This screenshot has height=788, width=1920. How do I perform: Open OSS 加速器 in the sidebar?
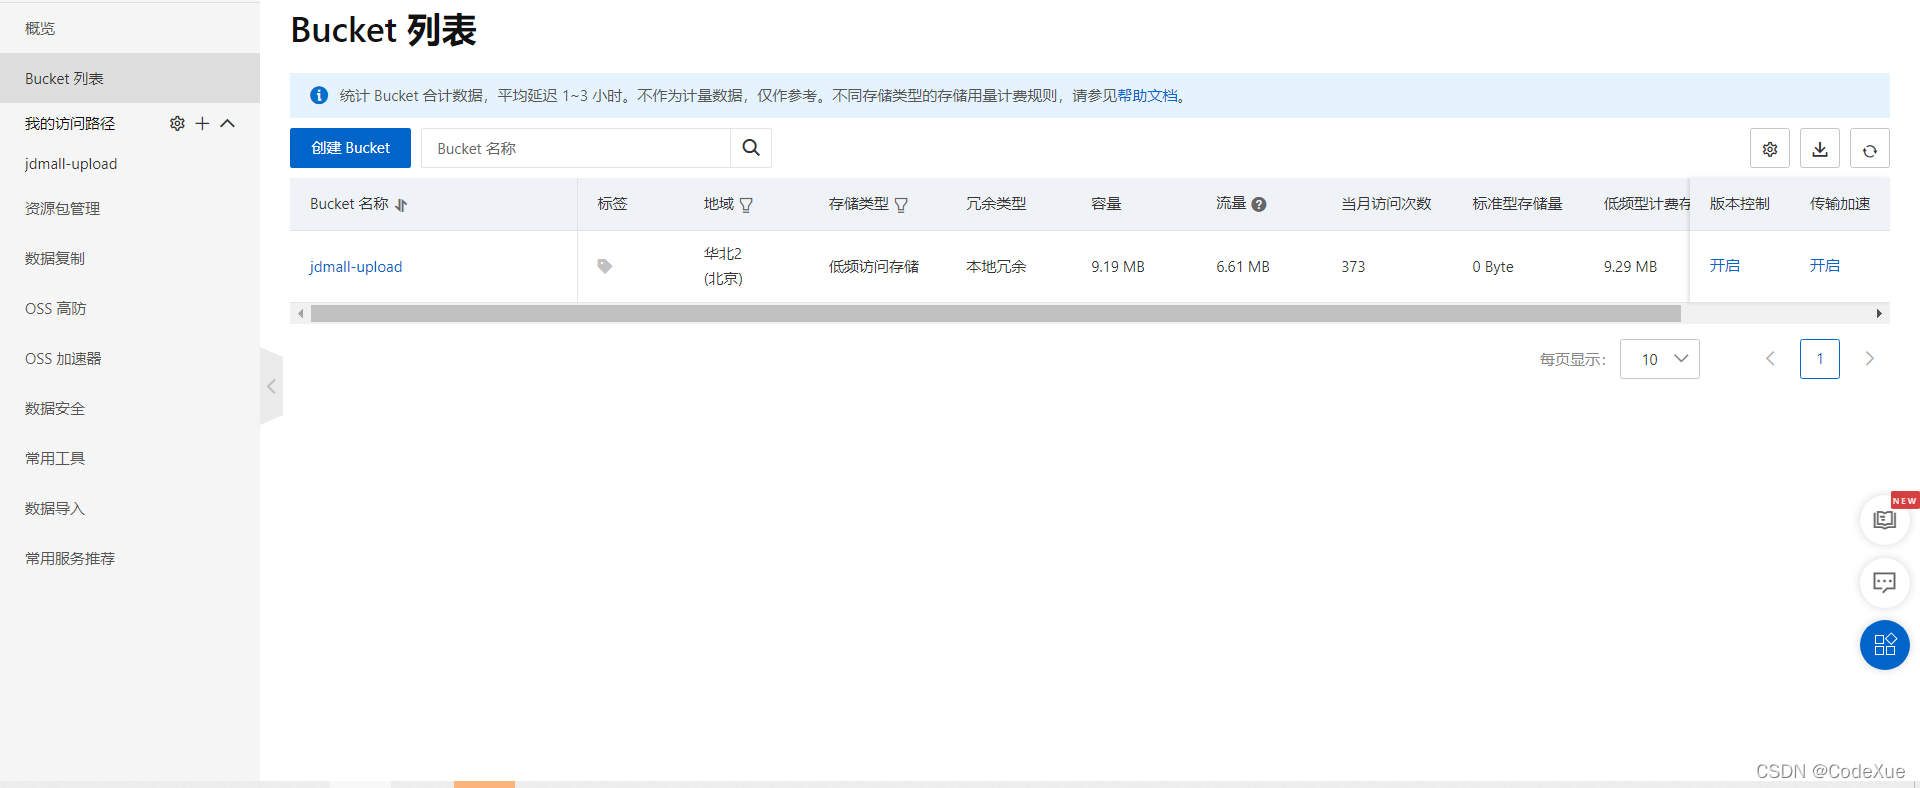63,358
